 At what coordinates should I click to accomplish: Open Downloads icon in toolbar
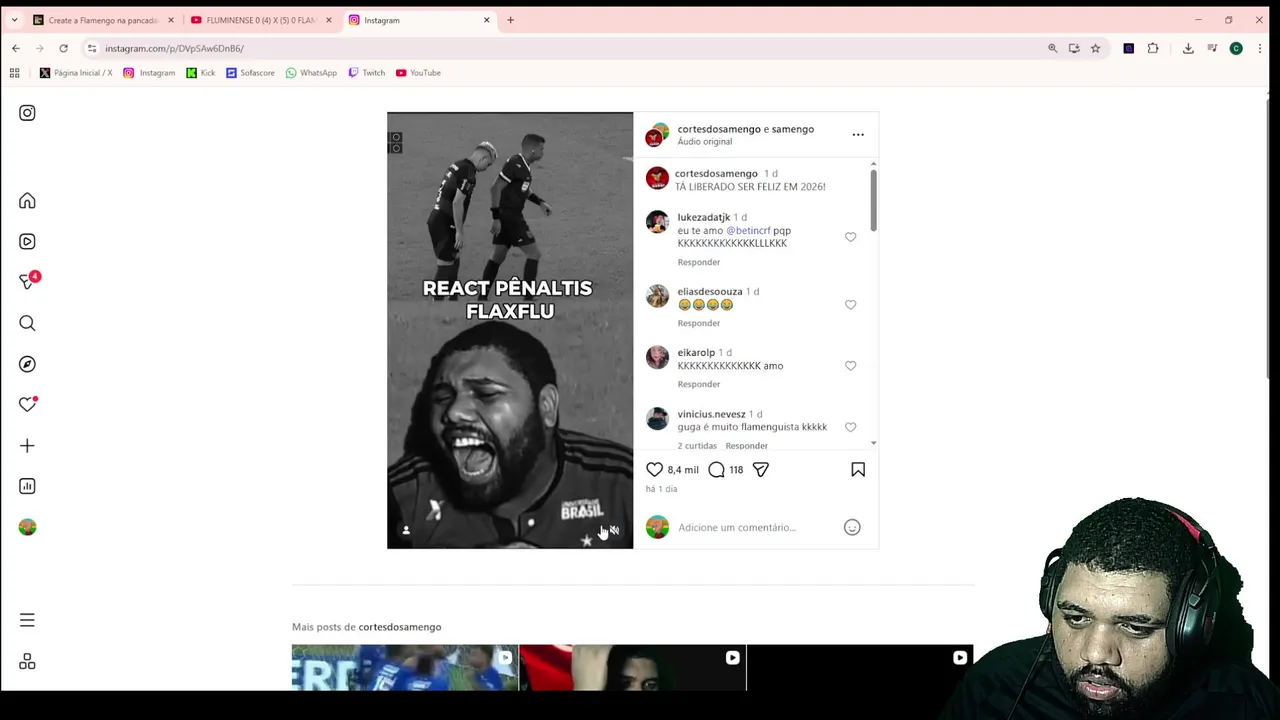1188,48
